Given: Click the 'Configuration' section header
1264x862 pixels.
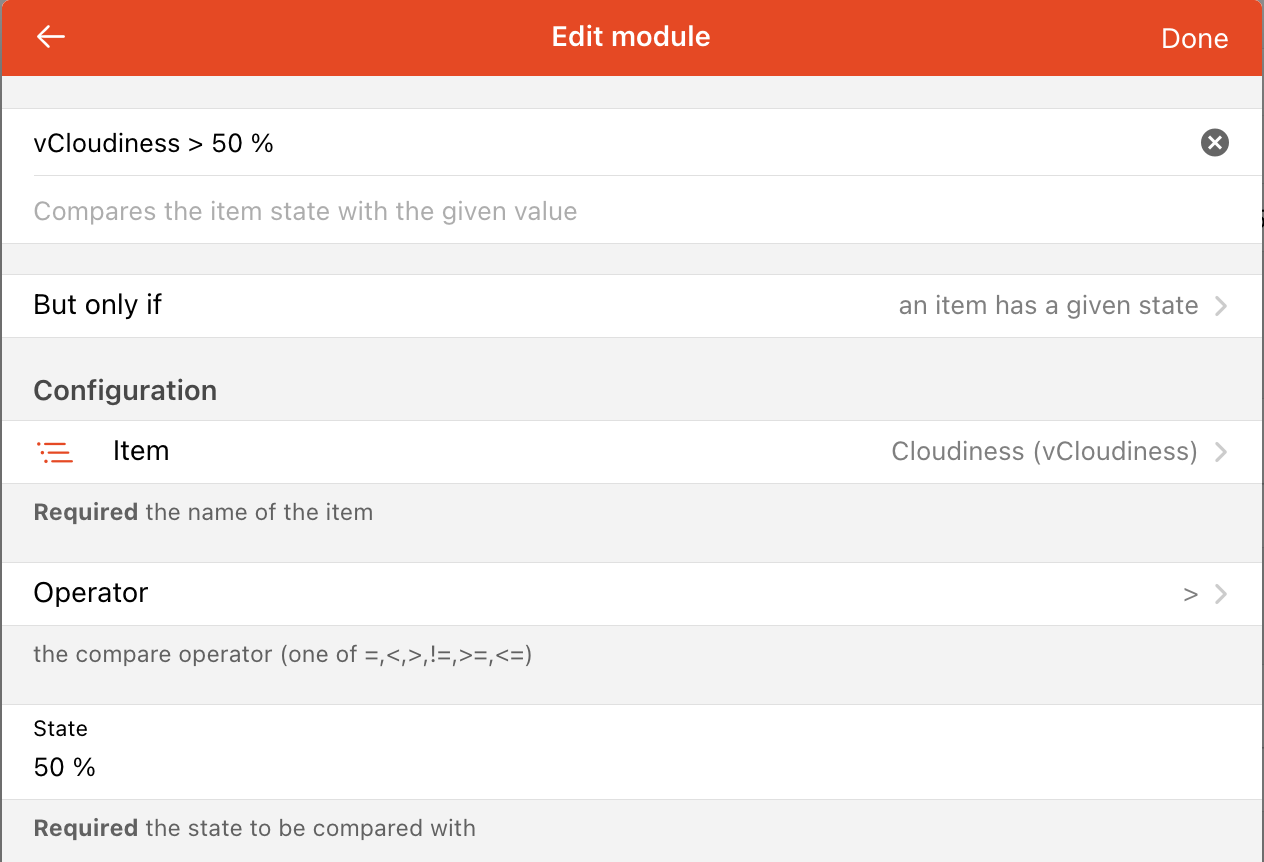Looking at the screenshot, I should click(125, 390).
